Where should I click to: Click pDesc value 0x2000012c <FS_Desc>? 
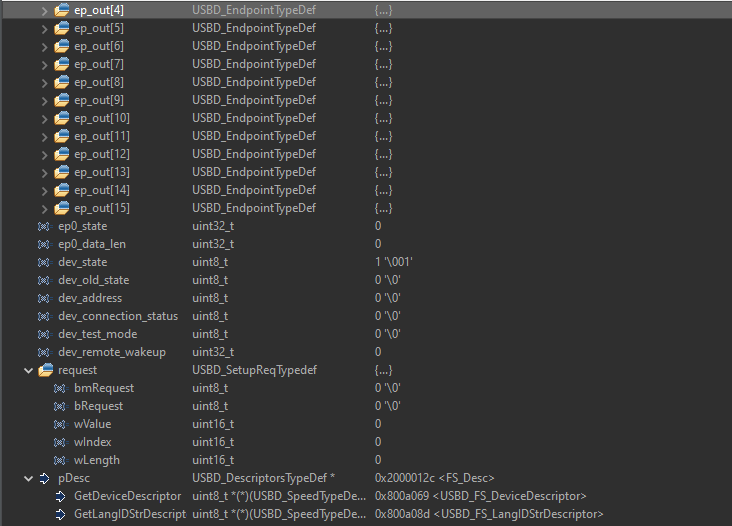coord(434,478)
